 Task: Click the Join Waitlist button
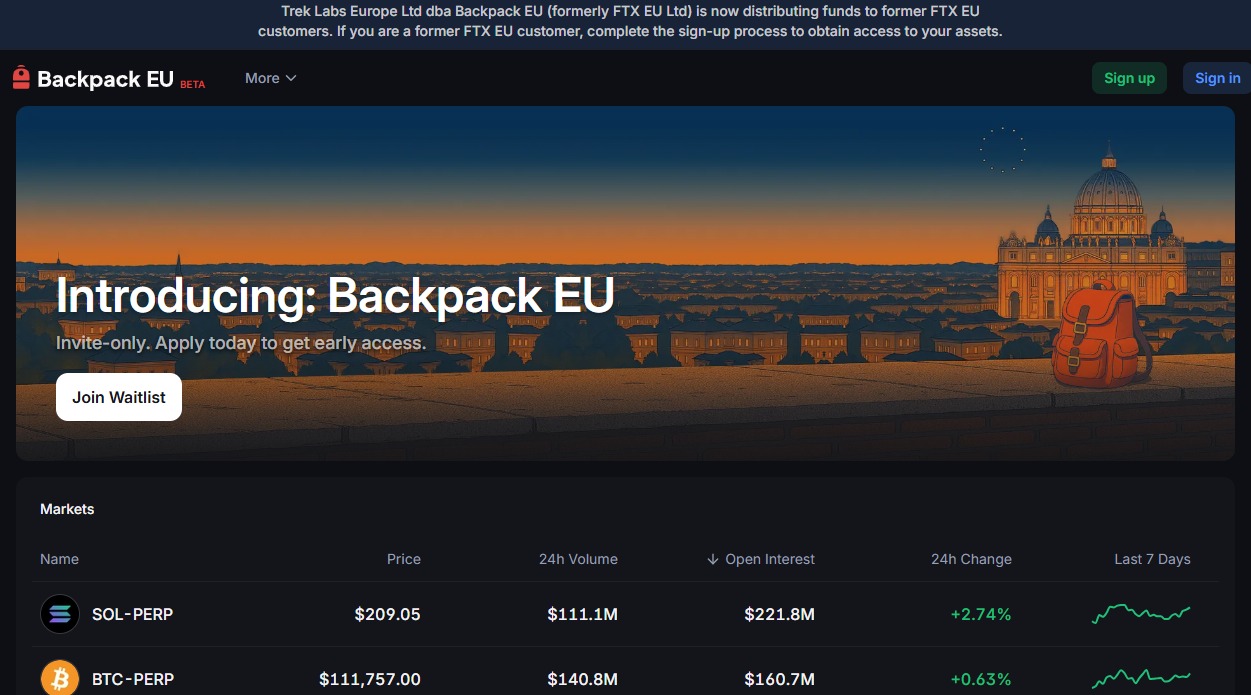coord(118,397)
